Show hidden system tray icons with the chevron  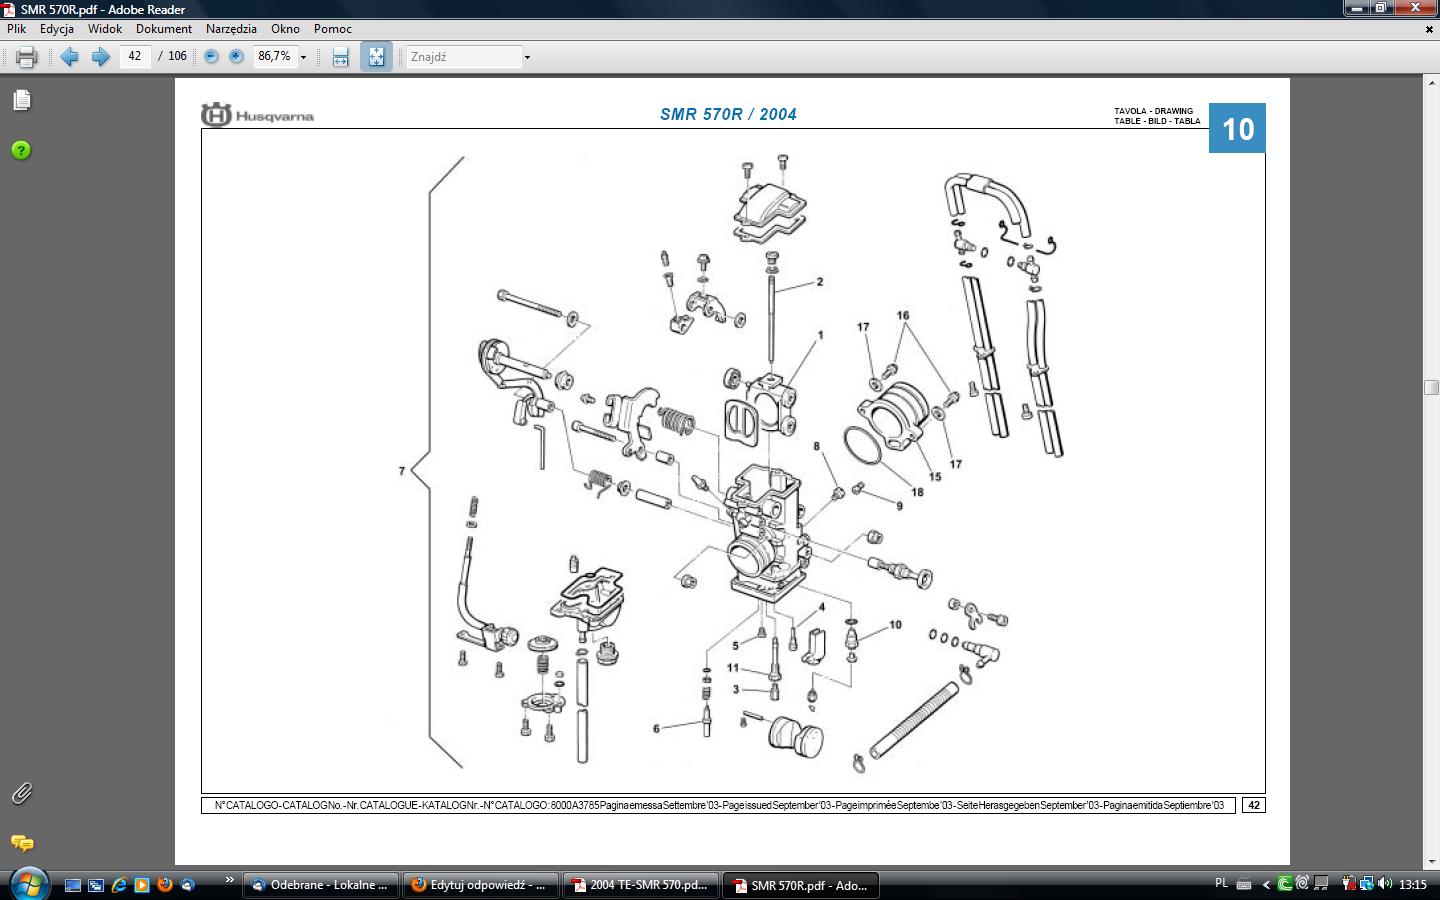tap(1266, 884)
